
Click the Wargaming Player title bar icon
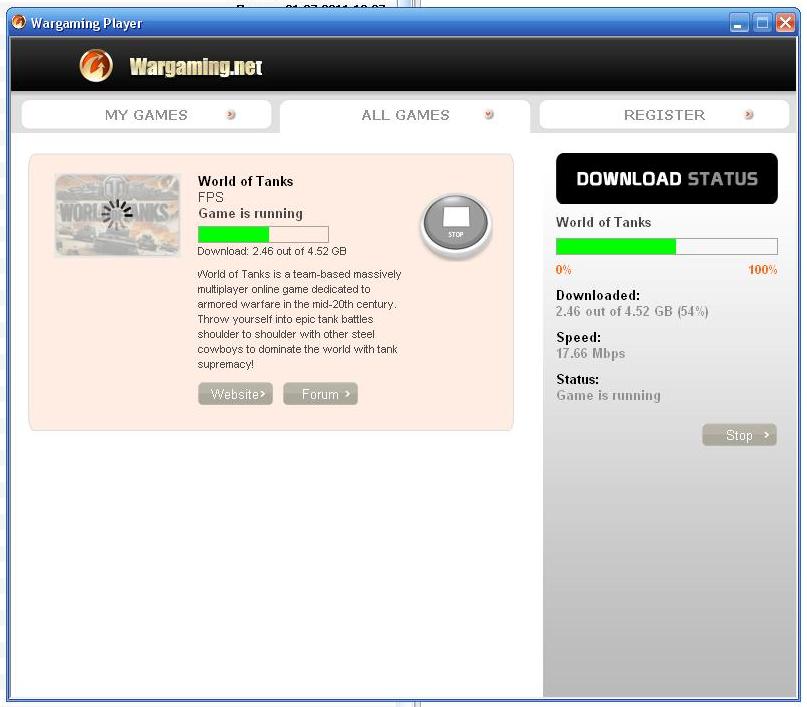pyautogui.click(x=19, y=22)
